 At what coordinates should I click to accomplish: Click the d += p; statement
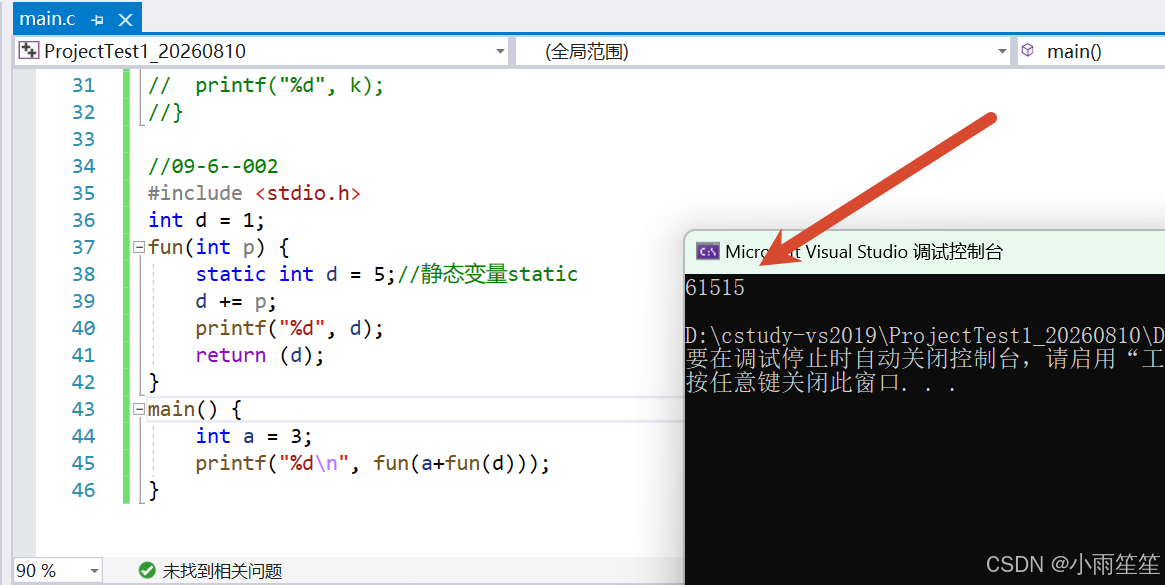click(x=236, y=301)
